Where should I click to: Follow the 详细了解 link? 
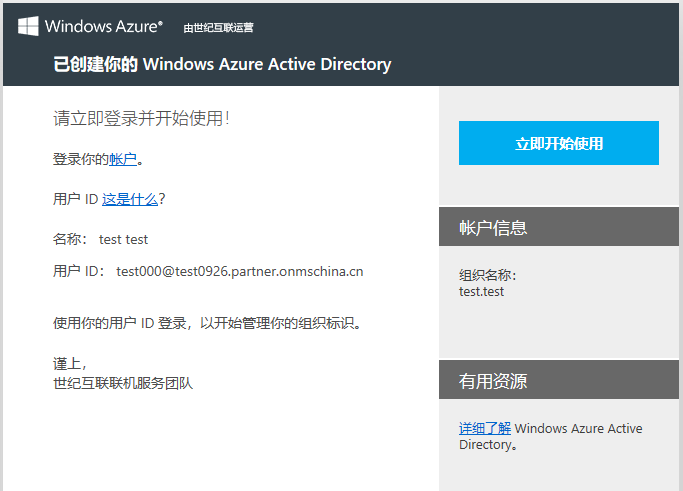tap(485, 428)
